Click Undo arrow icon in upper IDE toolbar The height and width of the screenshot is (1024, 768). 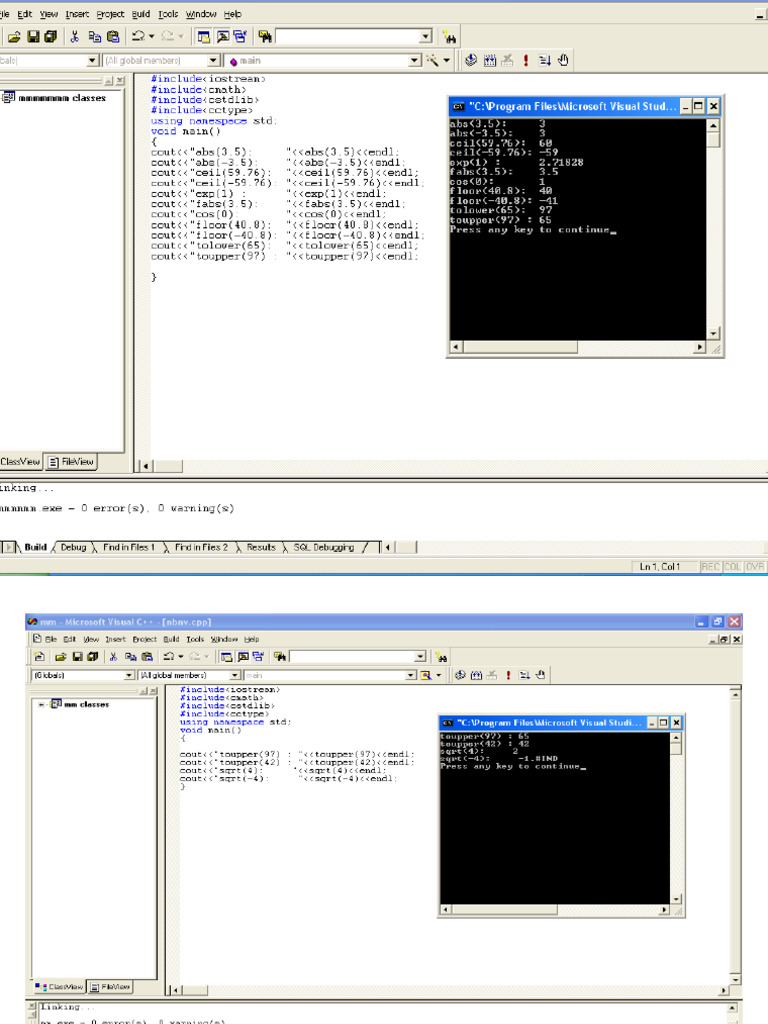(x=136, y=37)
